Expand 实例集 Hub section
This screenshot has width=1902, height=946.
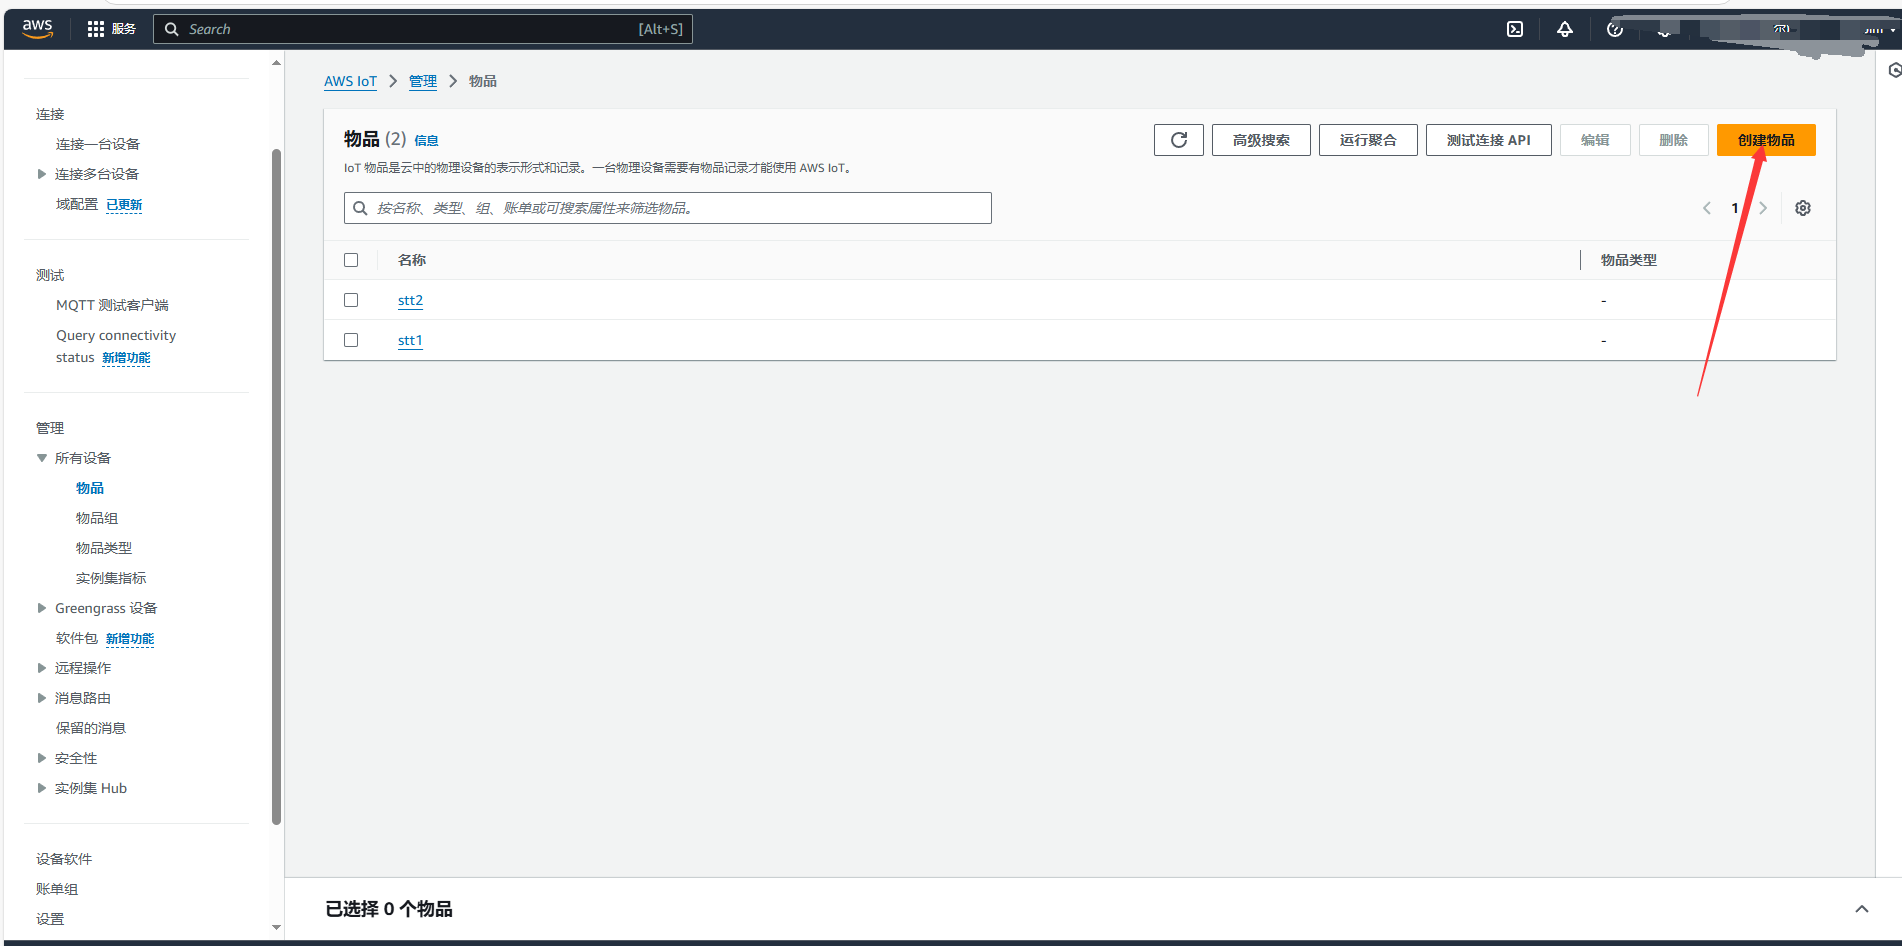pyautogui.click(x=42, y=788)
